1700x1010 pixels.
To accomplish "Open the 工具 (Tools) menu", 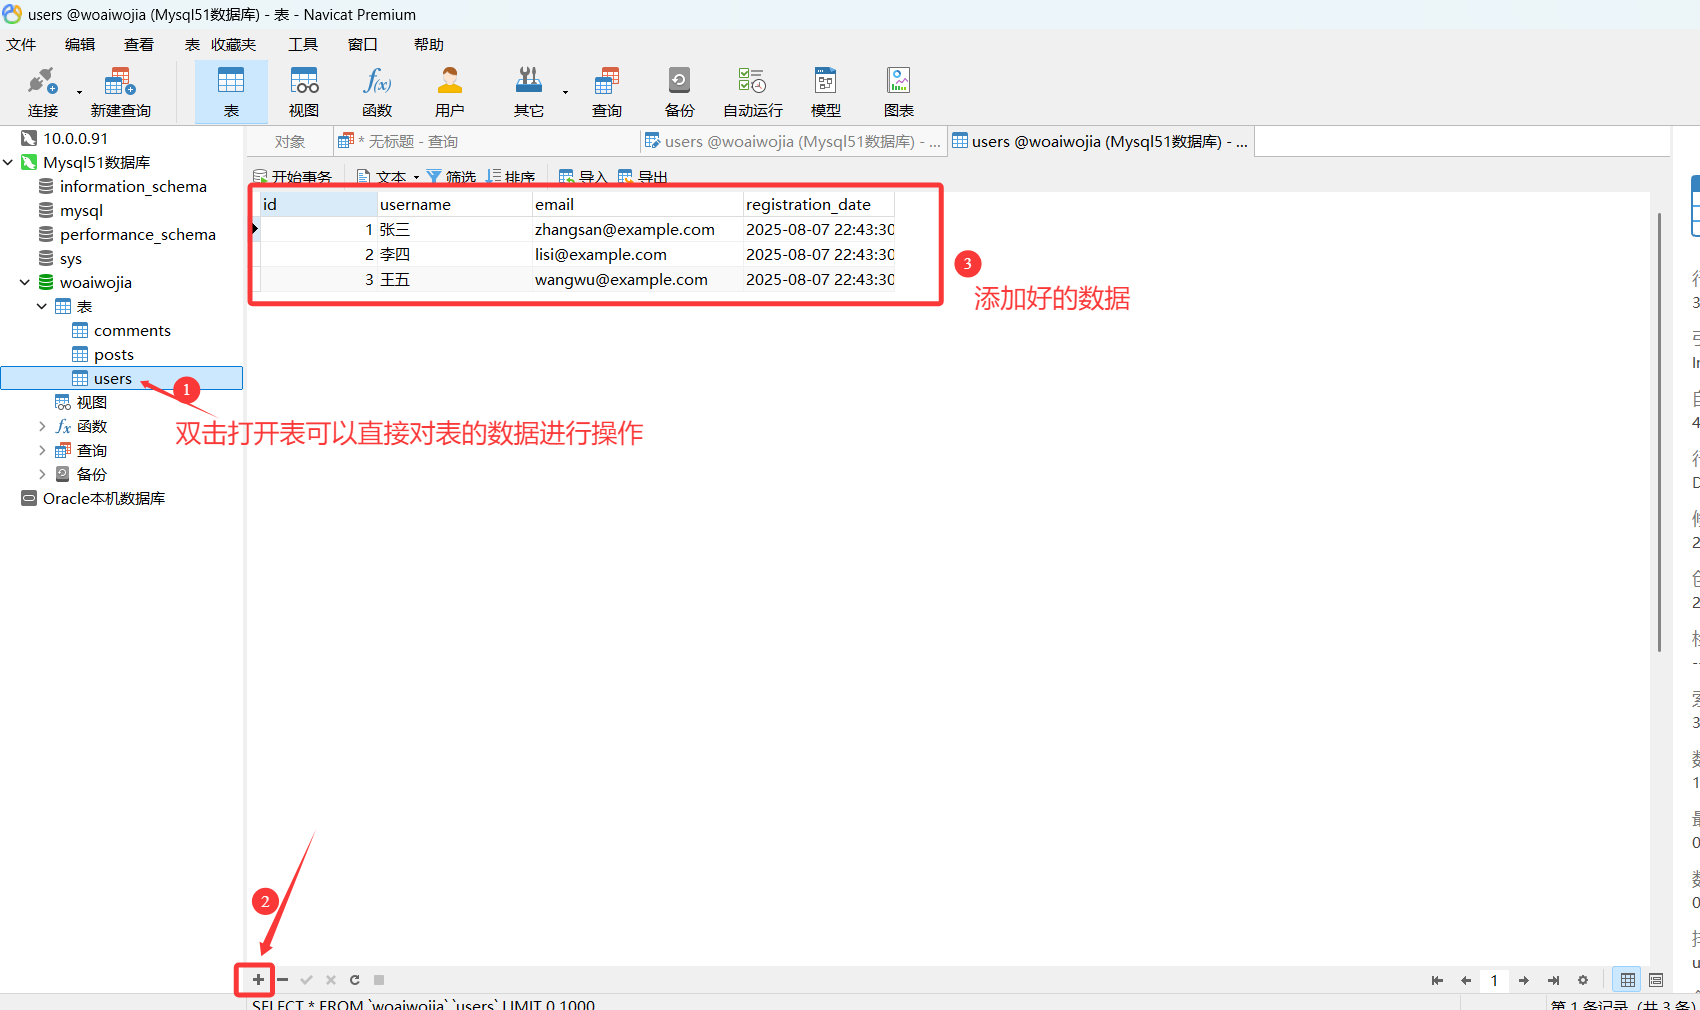I will (x=302, y=45).
